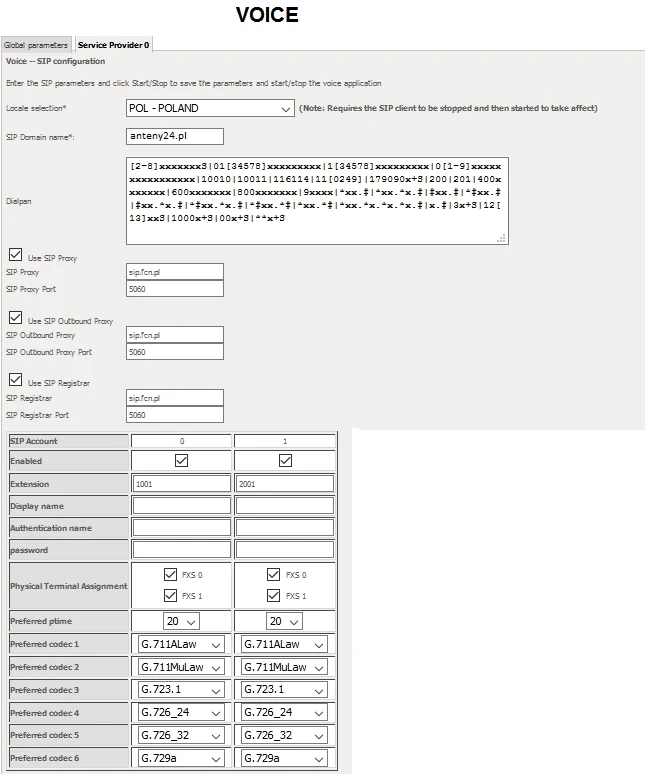Viewport: 648px width, 776px height.
Task: Open Preferred codec 6 dropdown for account 1
Action: (x=285, y=759)
